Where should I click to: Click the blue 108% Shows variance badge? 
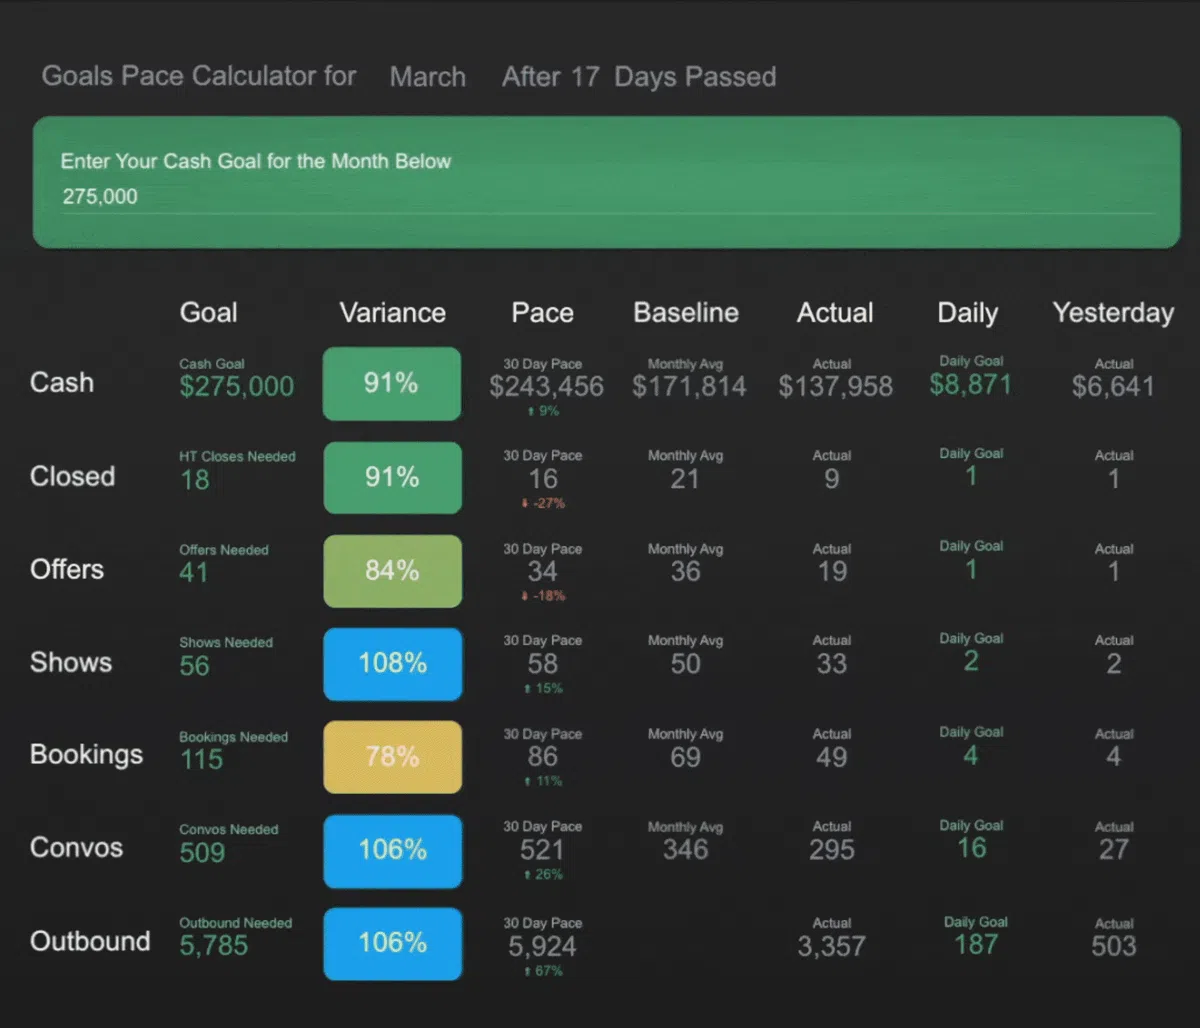392,664
